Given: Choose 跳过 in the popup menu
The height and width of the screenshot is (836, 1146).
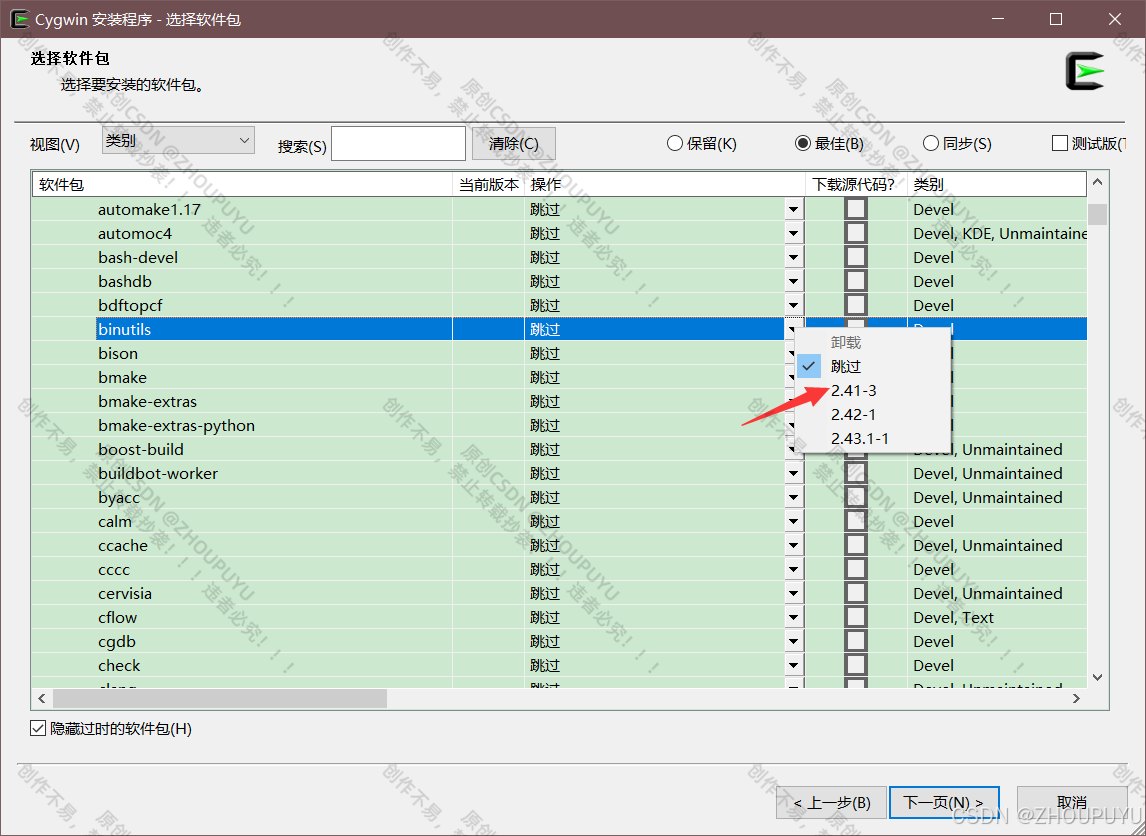Looking at the screenshot, I should [x=873, y=366].
